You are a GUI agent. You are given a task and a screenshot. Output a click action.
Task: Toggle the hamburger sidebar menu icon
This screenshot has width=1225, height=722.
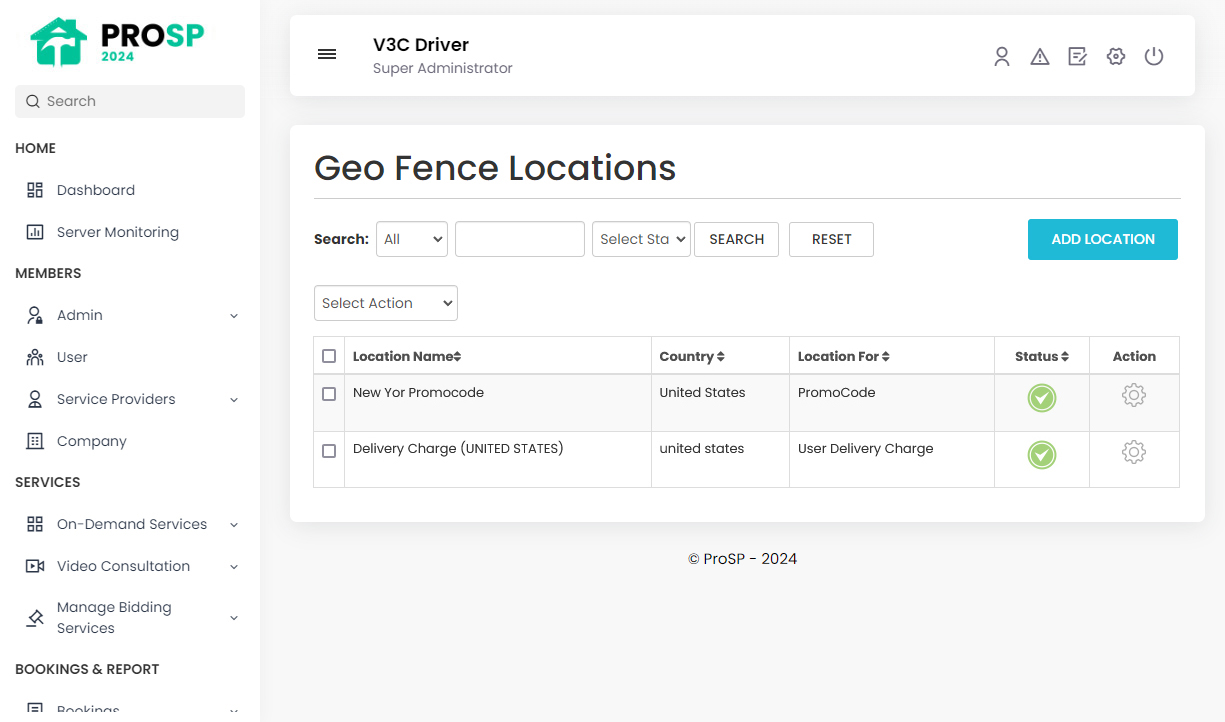pyautogui.click(x=327, y=54)
